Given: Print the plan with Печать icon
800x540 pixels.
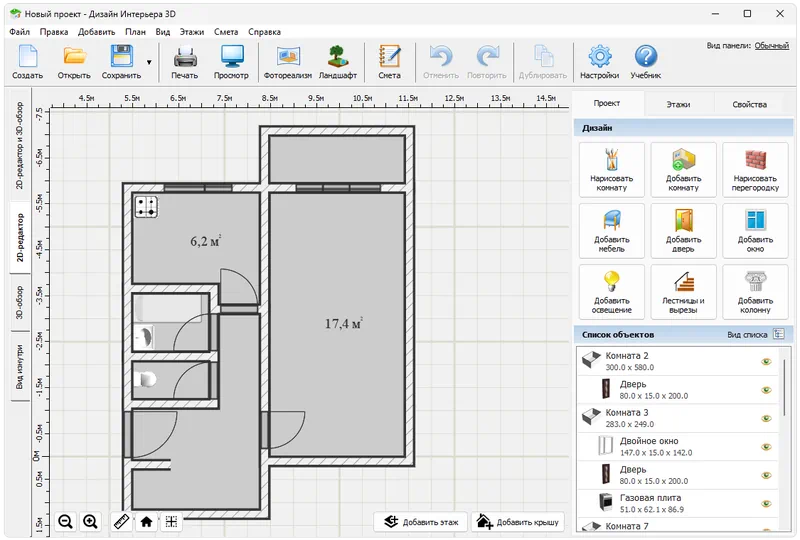Looking at the screenshot, I should [185, 62].
